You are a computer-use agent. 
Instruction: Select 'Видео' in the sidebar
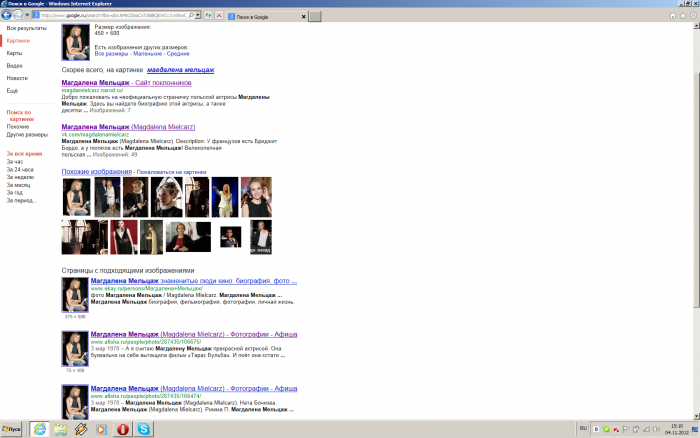click(14, 66)
